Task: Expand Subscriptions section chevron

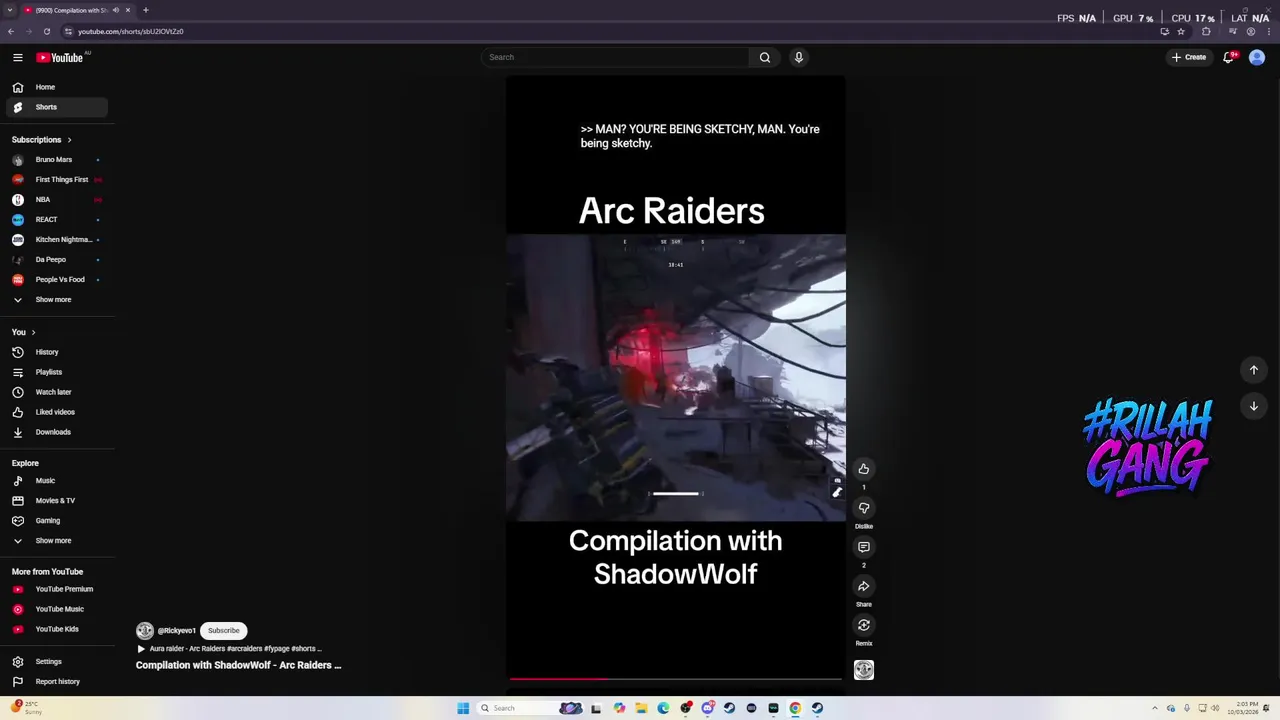Action: [x=69, y=140]
